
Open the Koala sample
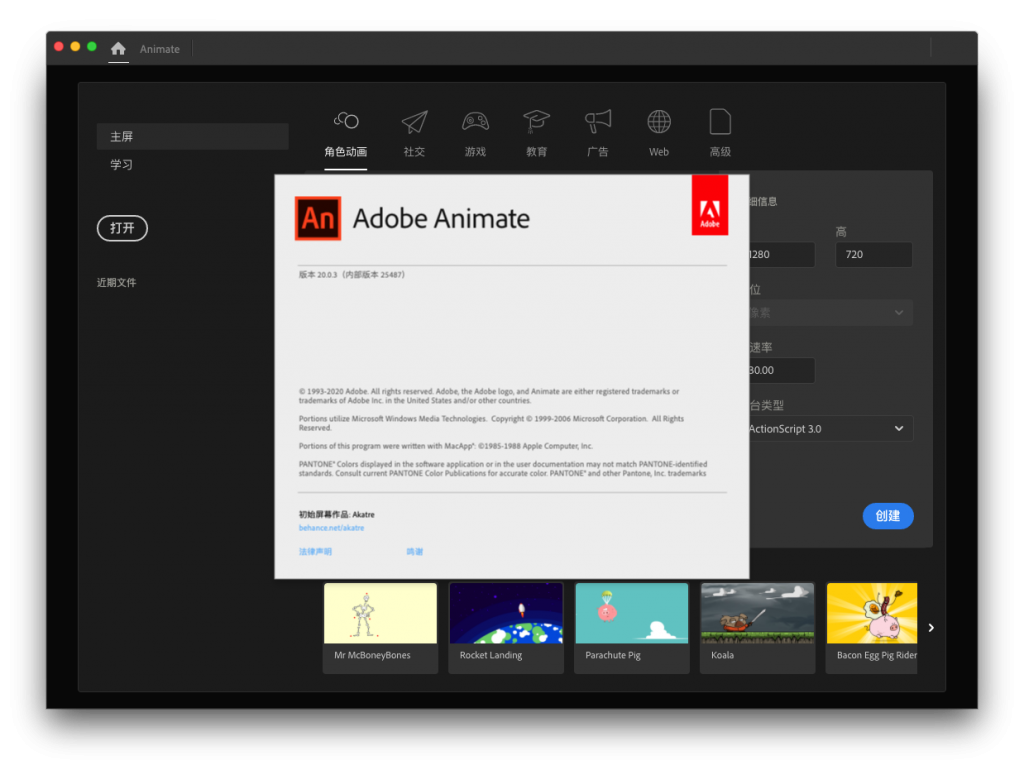tap(758, 628)
